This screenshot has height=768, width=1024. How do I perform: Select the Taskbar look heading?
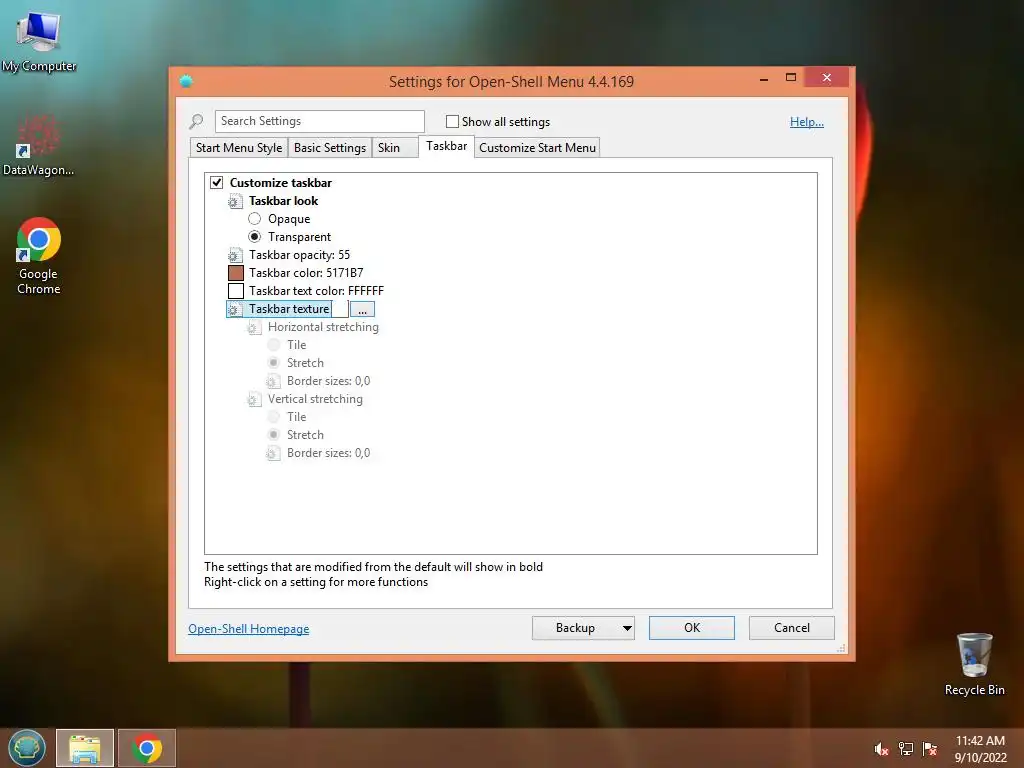click(x=283, y=200)
